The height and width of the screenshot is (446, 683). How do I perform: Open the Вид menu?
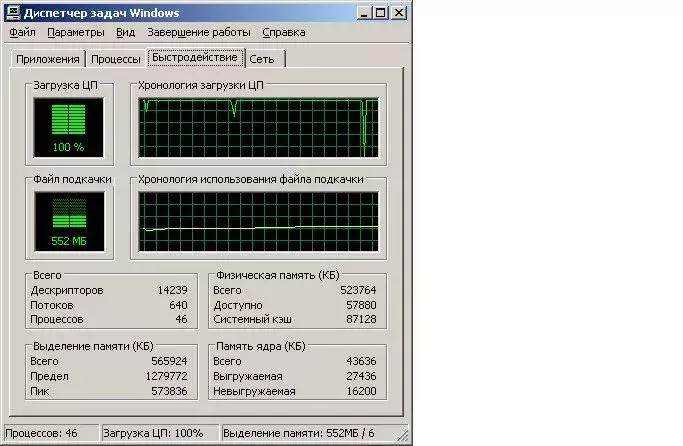(x=125, y=33)
